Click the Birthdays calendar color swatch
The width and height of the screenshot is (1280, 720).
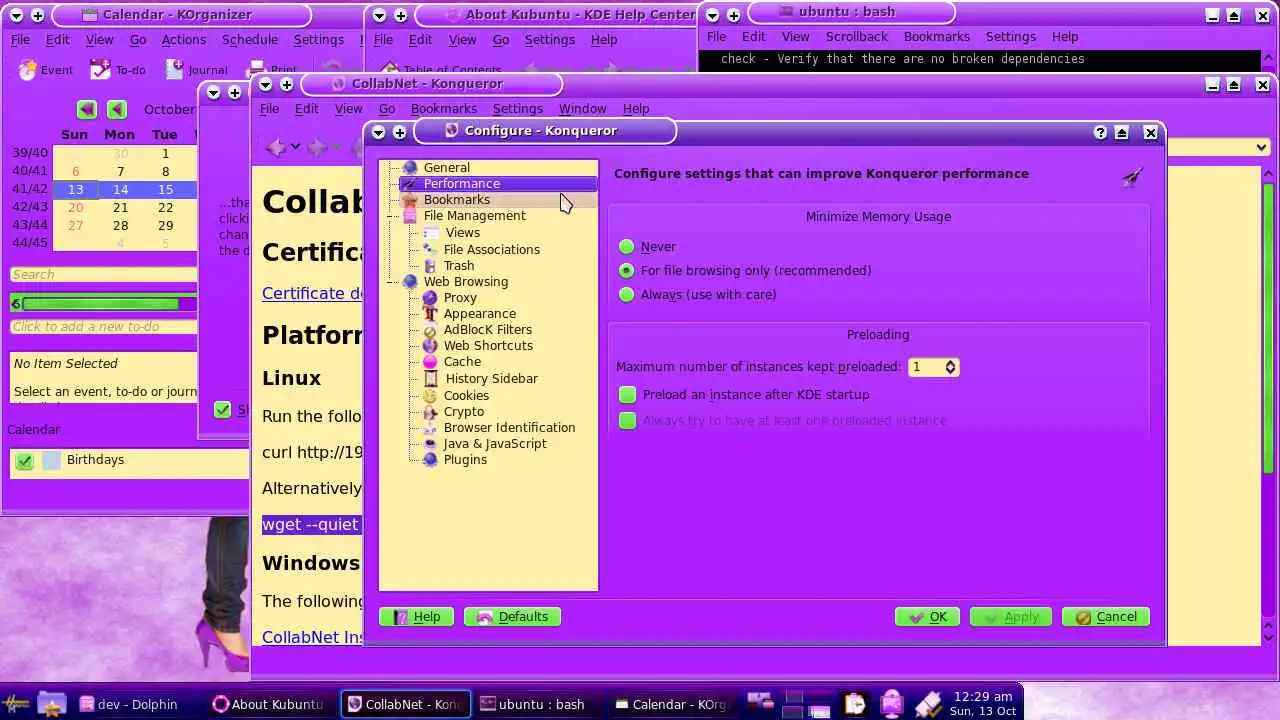[51, 461]
